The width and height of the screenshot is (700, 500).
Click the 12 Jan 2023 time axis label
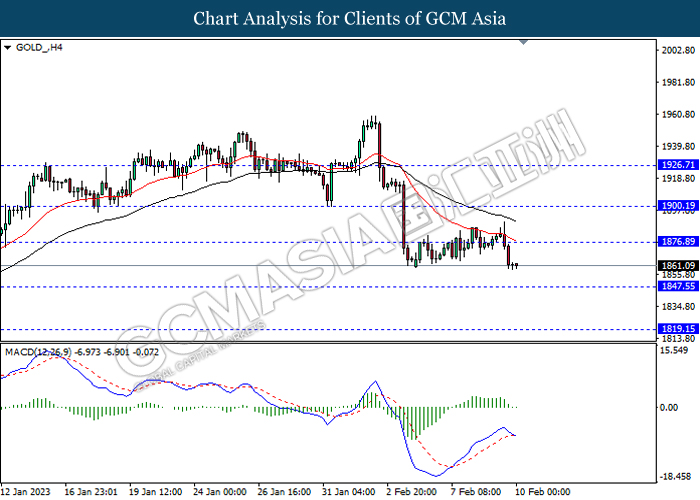[26, 492]
